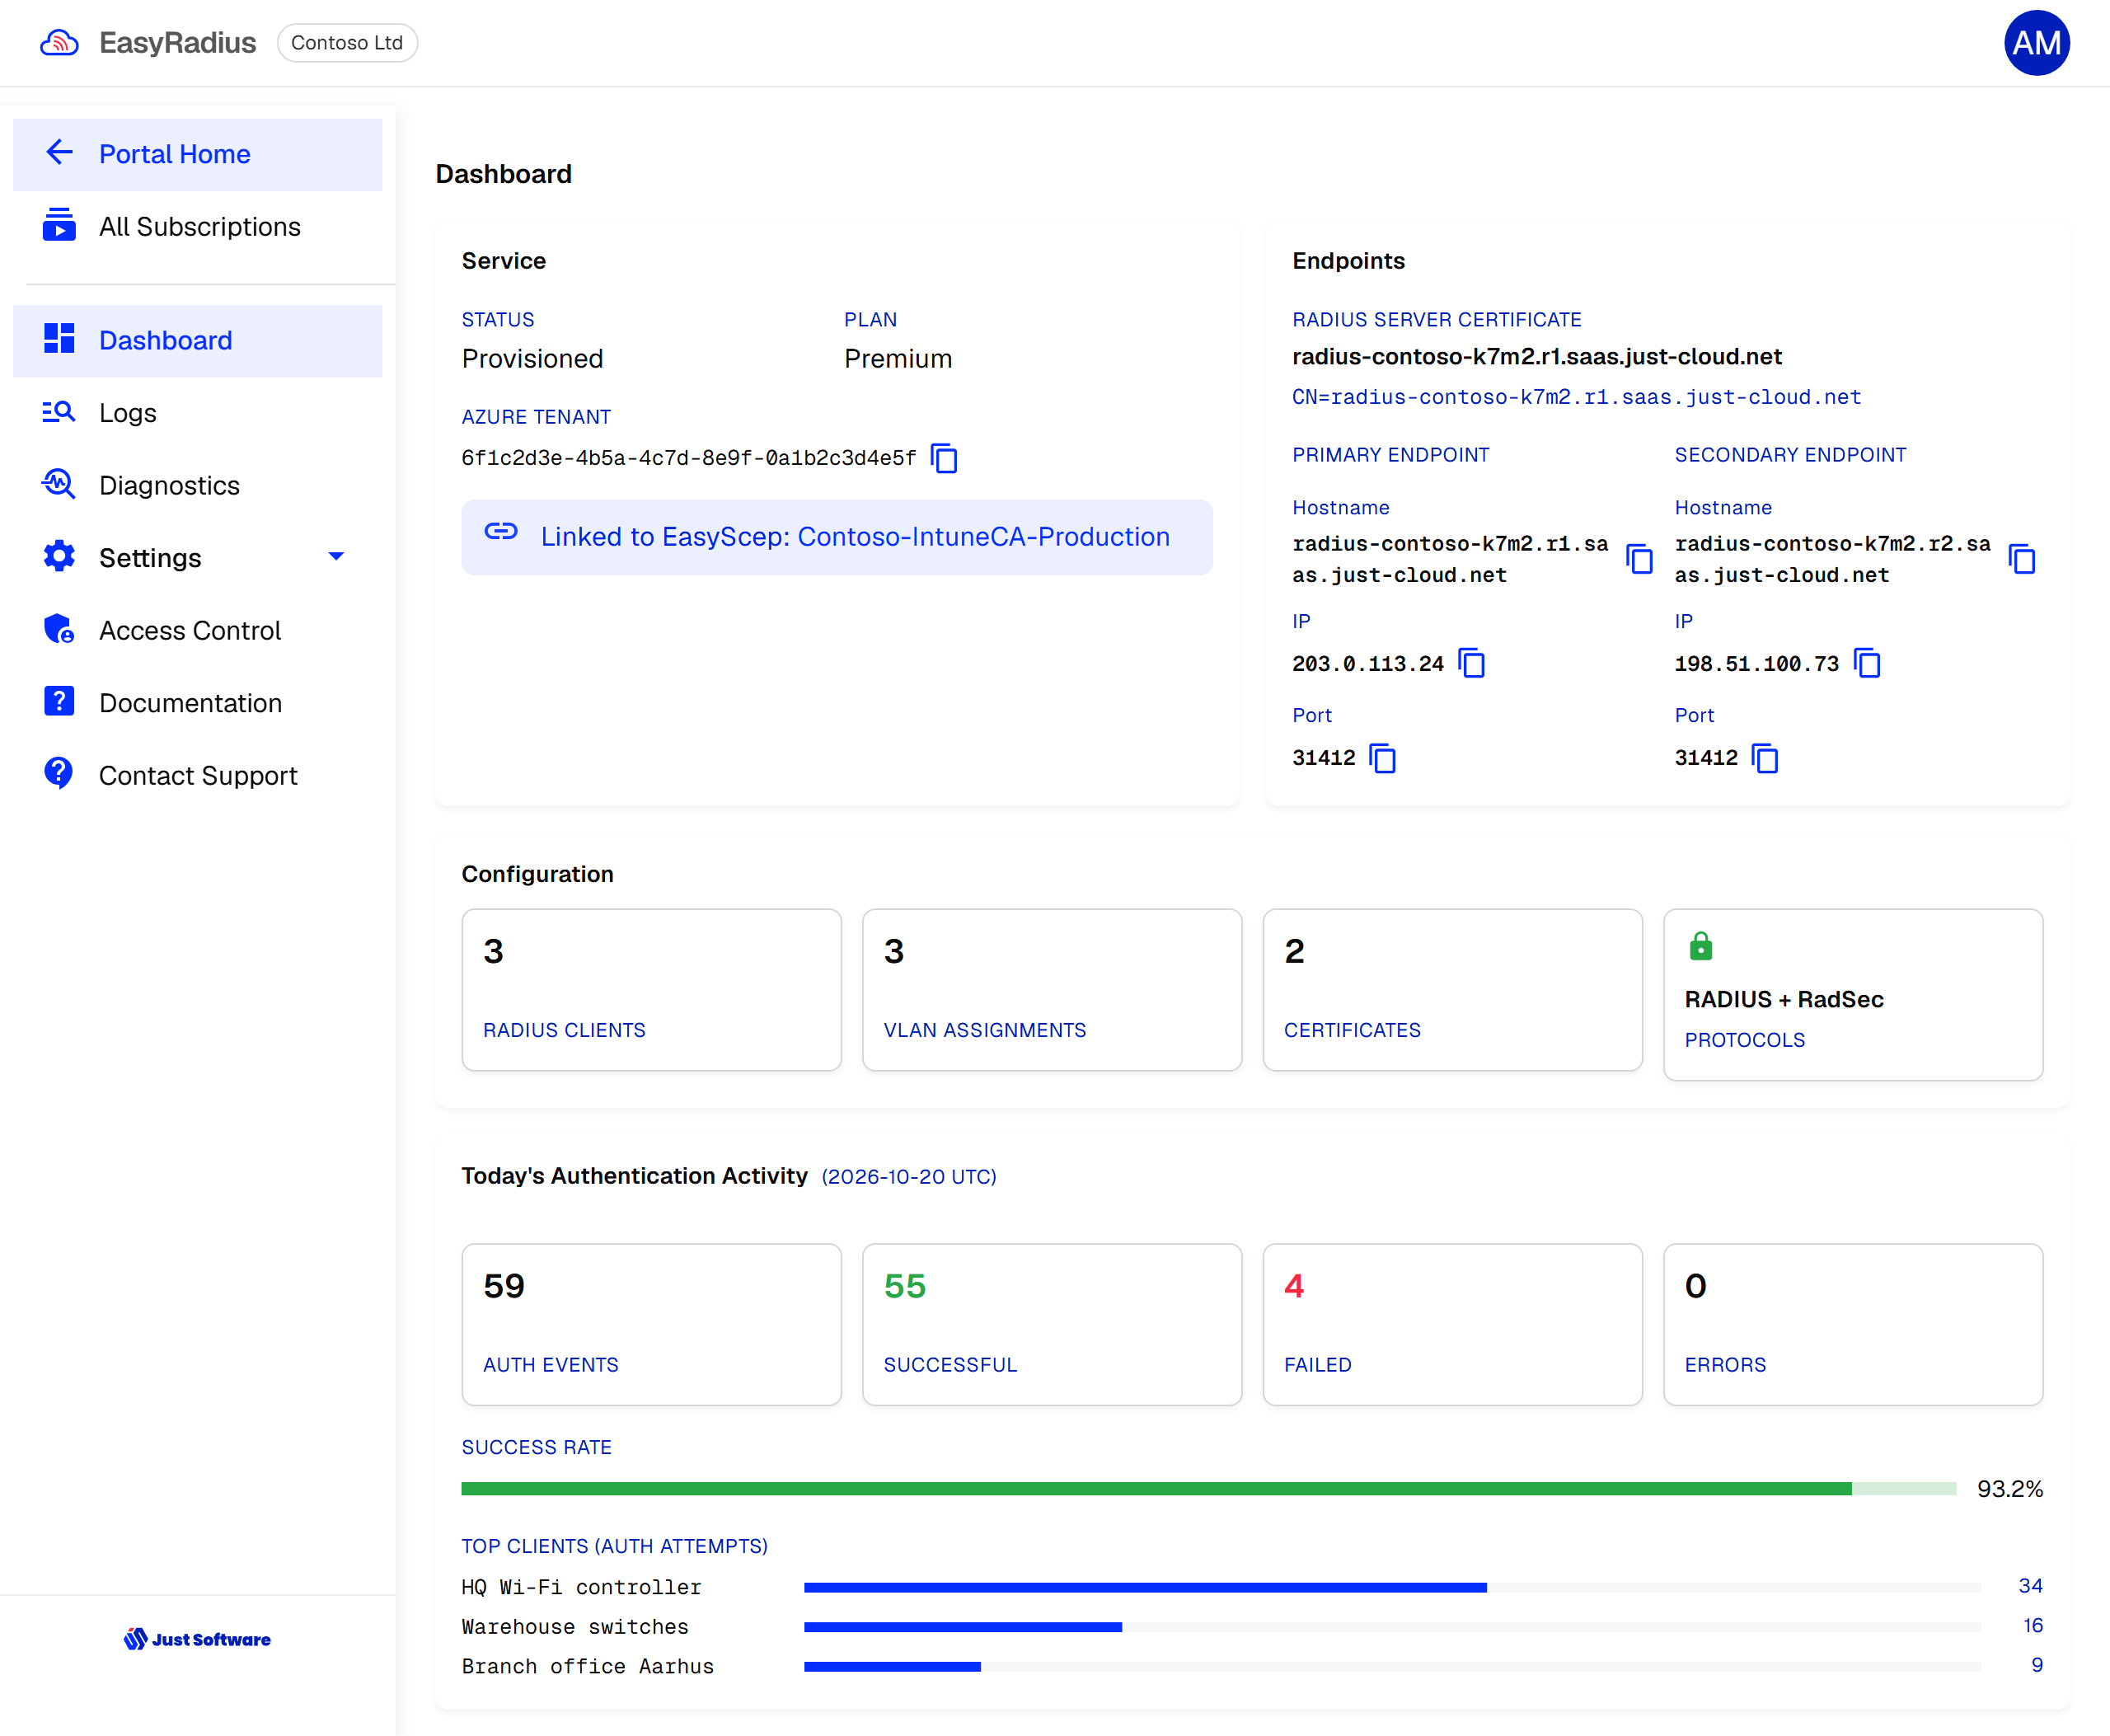
Task: Open the Certificates card
Action: click(1452, 990)
